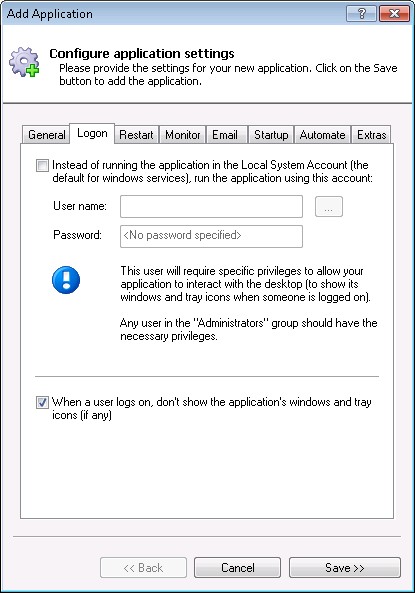This screenshot has width=415, height=593.
Task: Enable running application using this account
Action: 42,165
